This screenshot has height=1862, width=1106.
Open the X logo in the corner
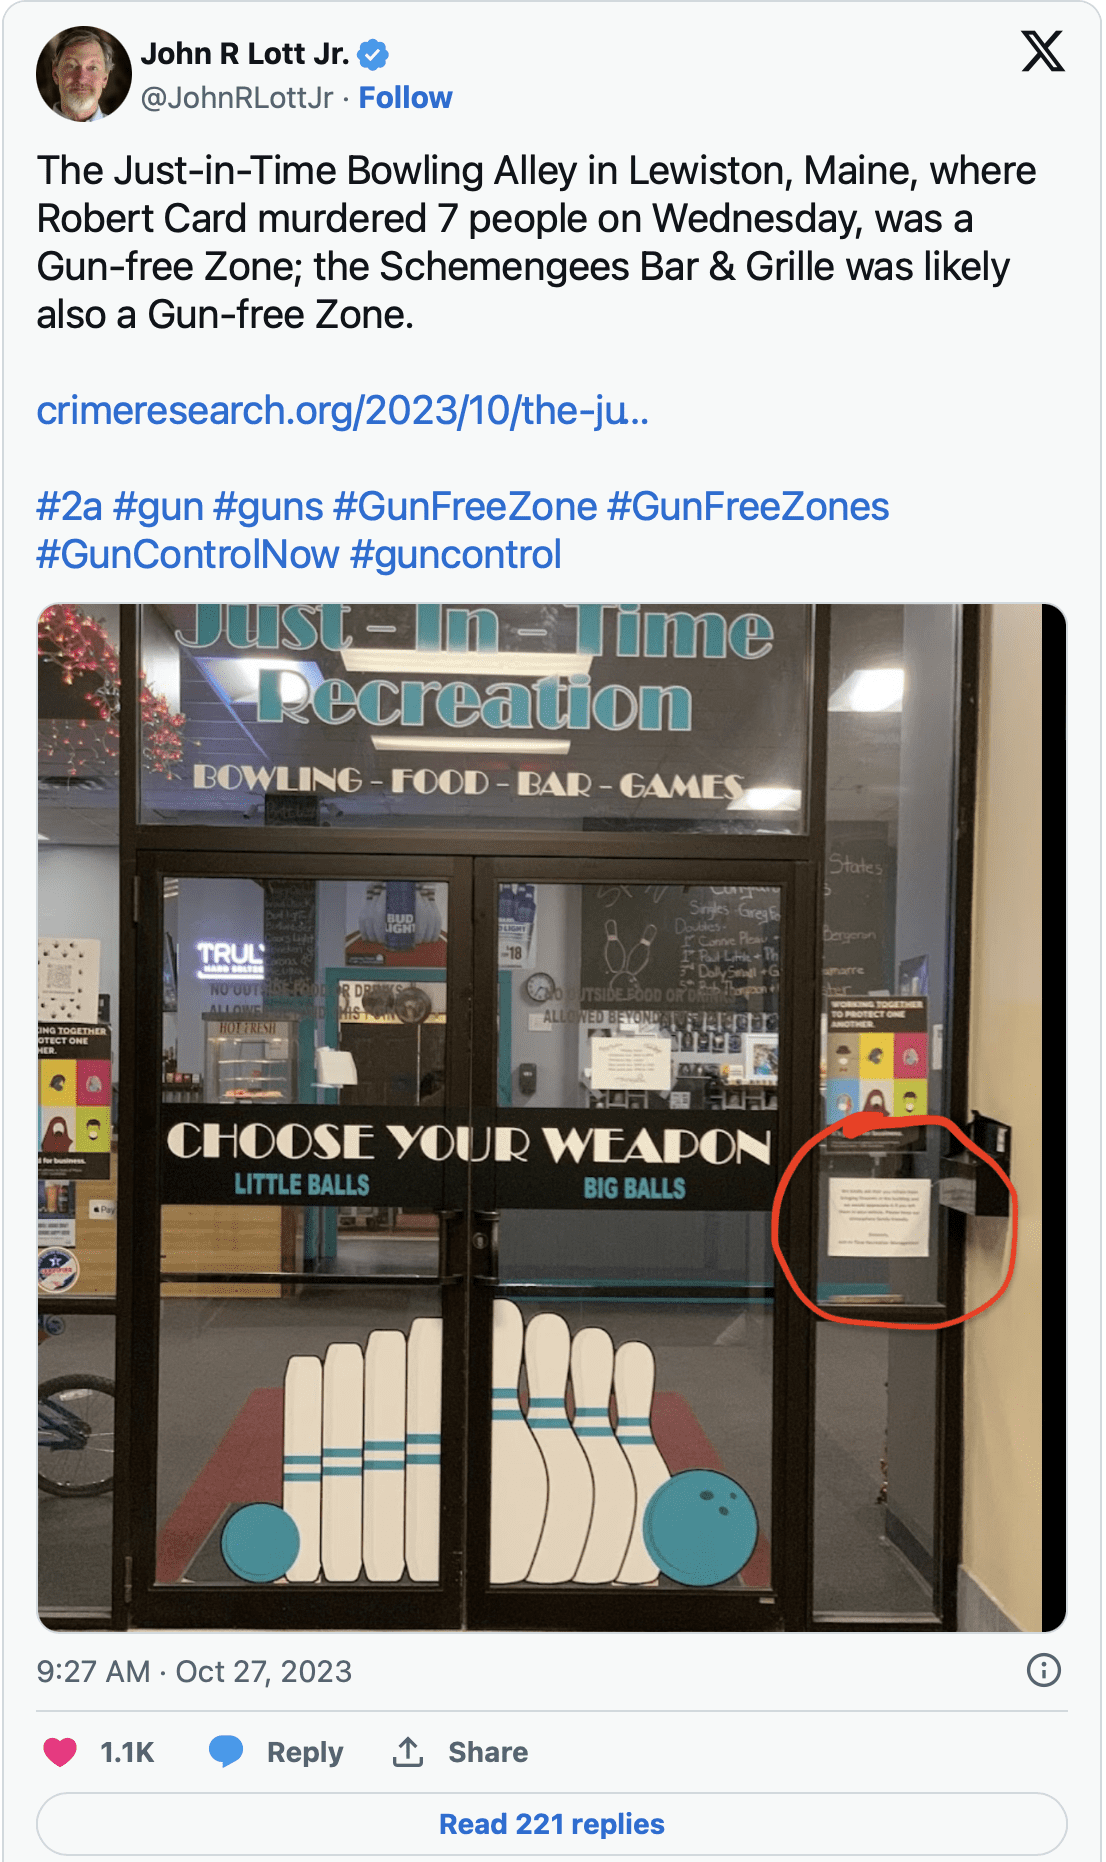[1043, 51]
